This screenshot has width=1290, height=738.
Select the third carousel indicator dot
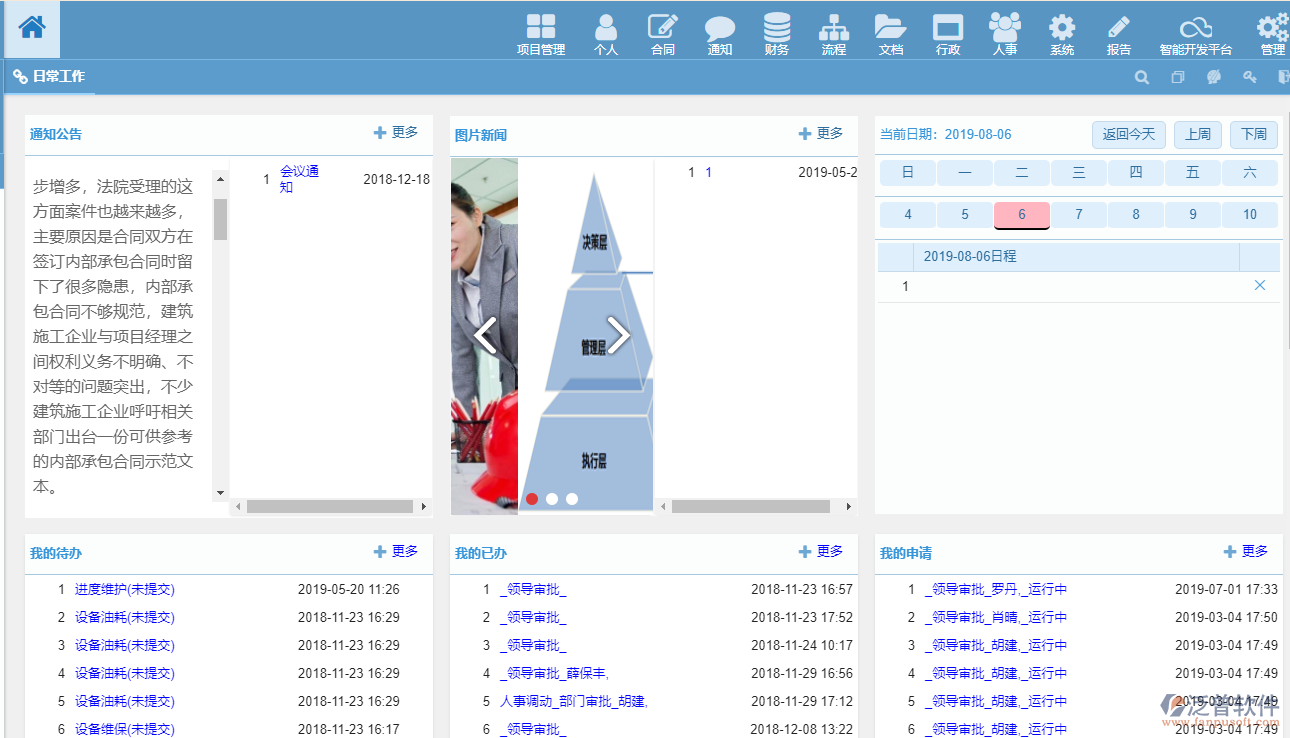(x=572, y=499)
